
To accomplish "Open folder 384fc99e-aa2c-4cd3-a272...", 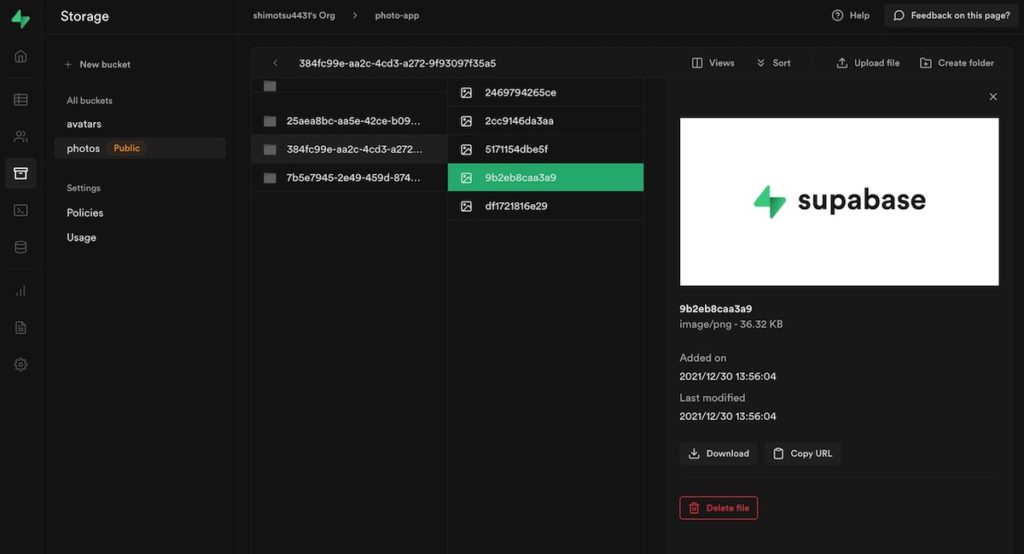I will [349, 149].
